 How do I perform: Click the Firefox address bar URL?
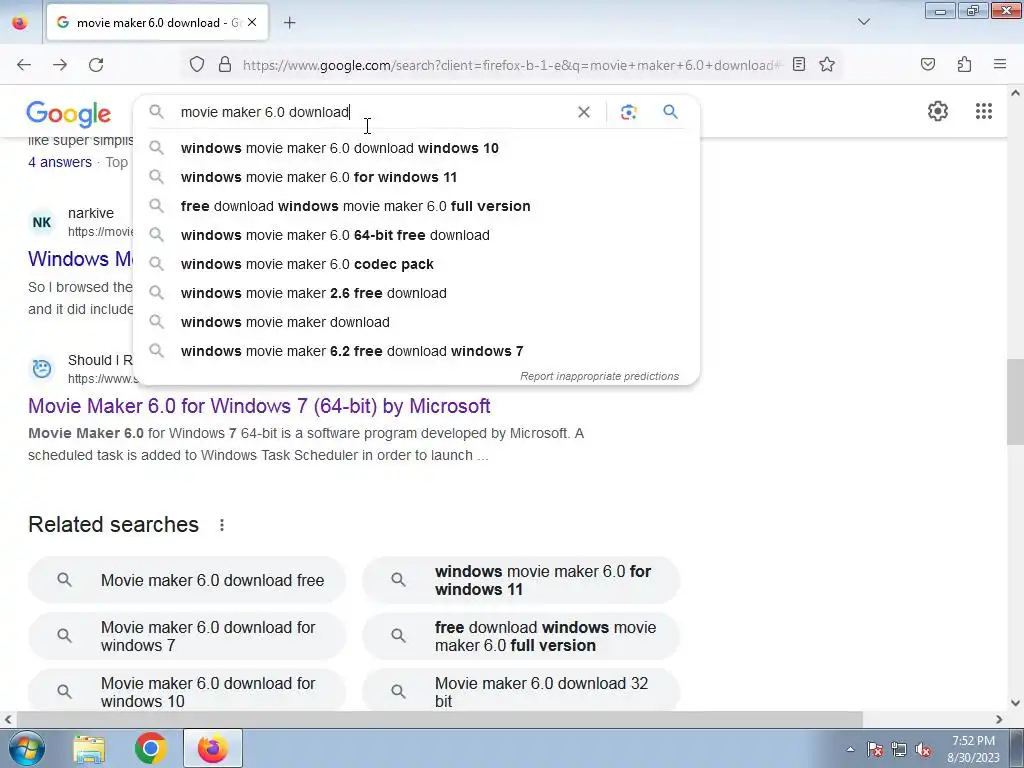(x=511, y=65)
